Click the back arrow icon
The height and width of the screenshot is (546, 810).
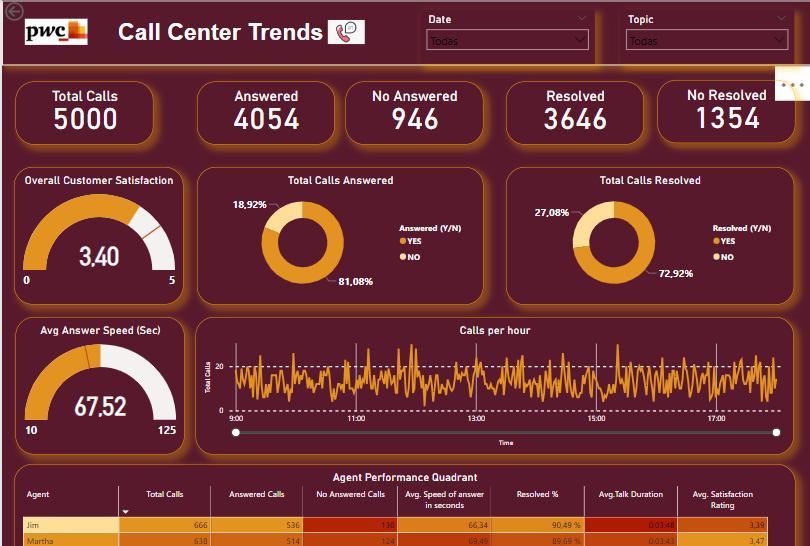pos(12,11)
